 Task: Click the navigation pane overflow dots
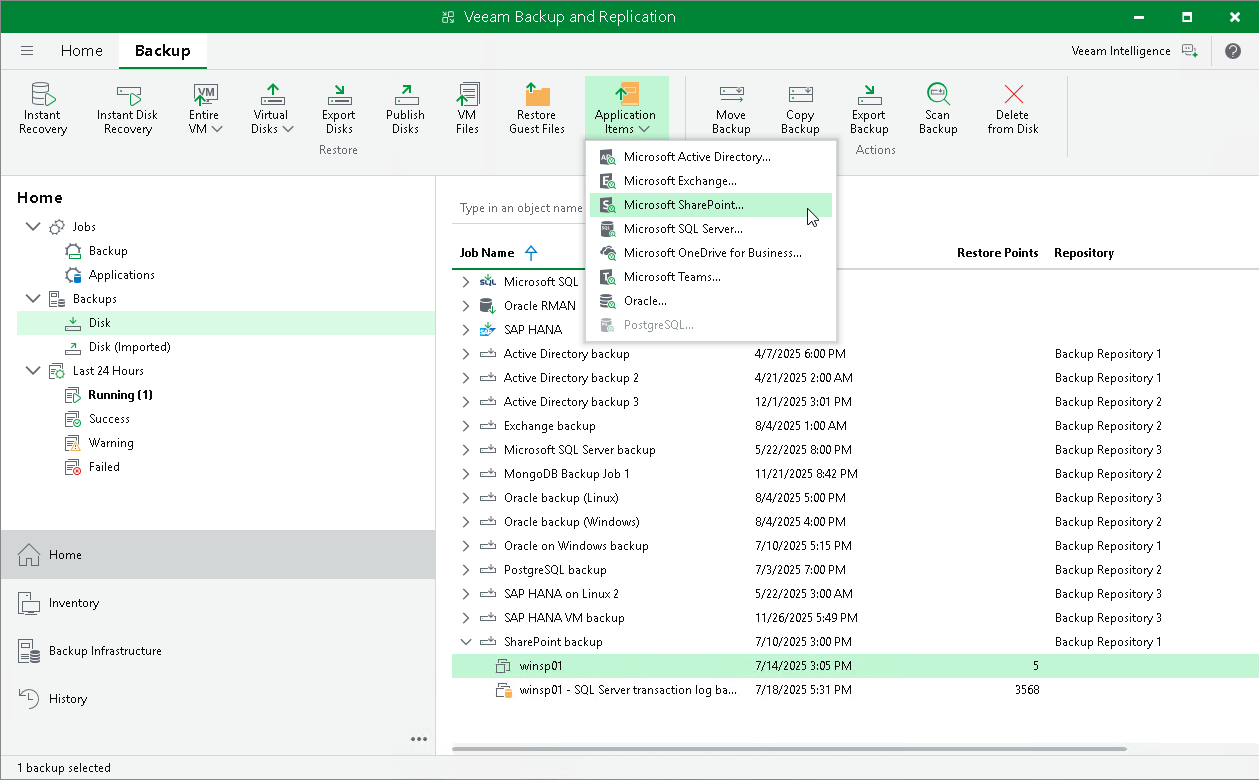(x=419, y=739)
